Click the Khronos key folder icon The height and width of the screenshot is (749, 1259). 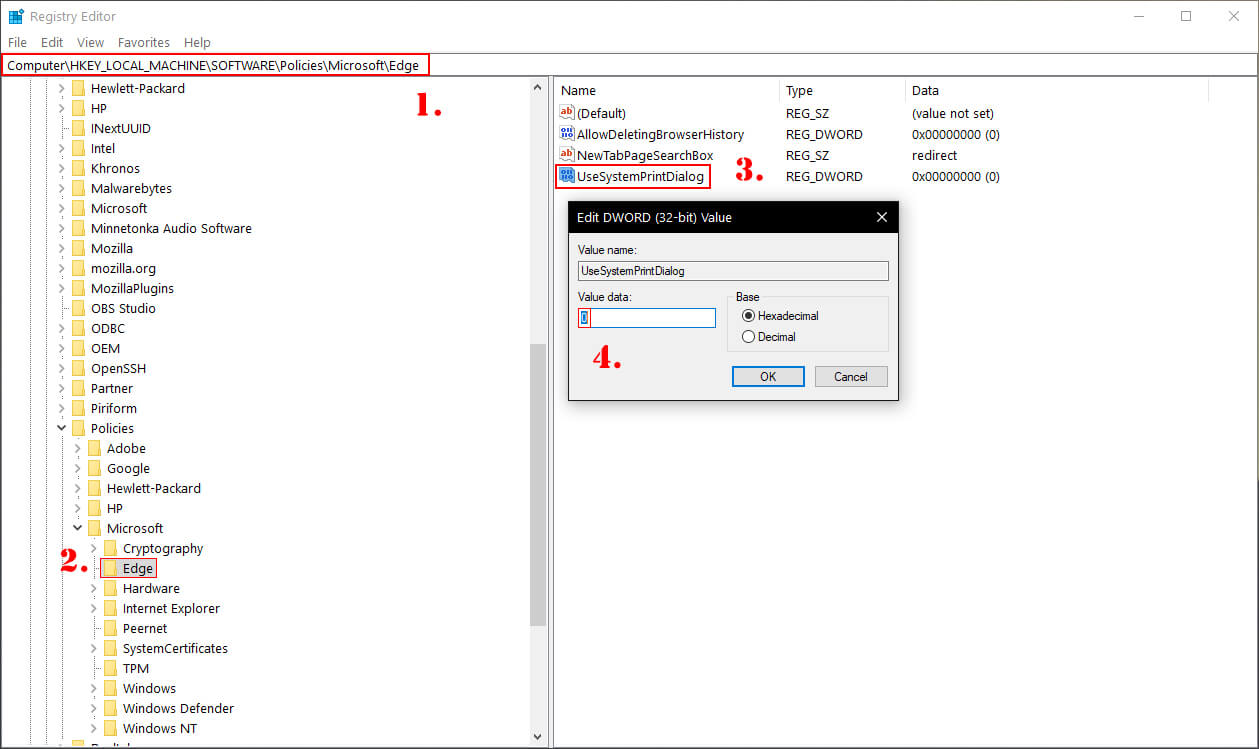(x=78, y=168)
